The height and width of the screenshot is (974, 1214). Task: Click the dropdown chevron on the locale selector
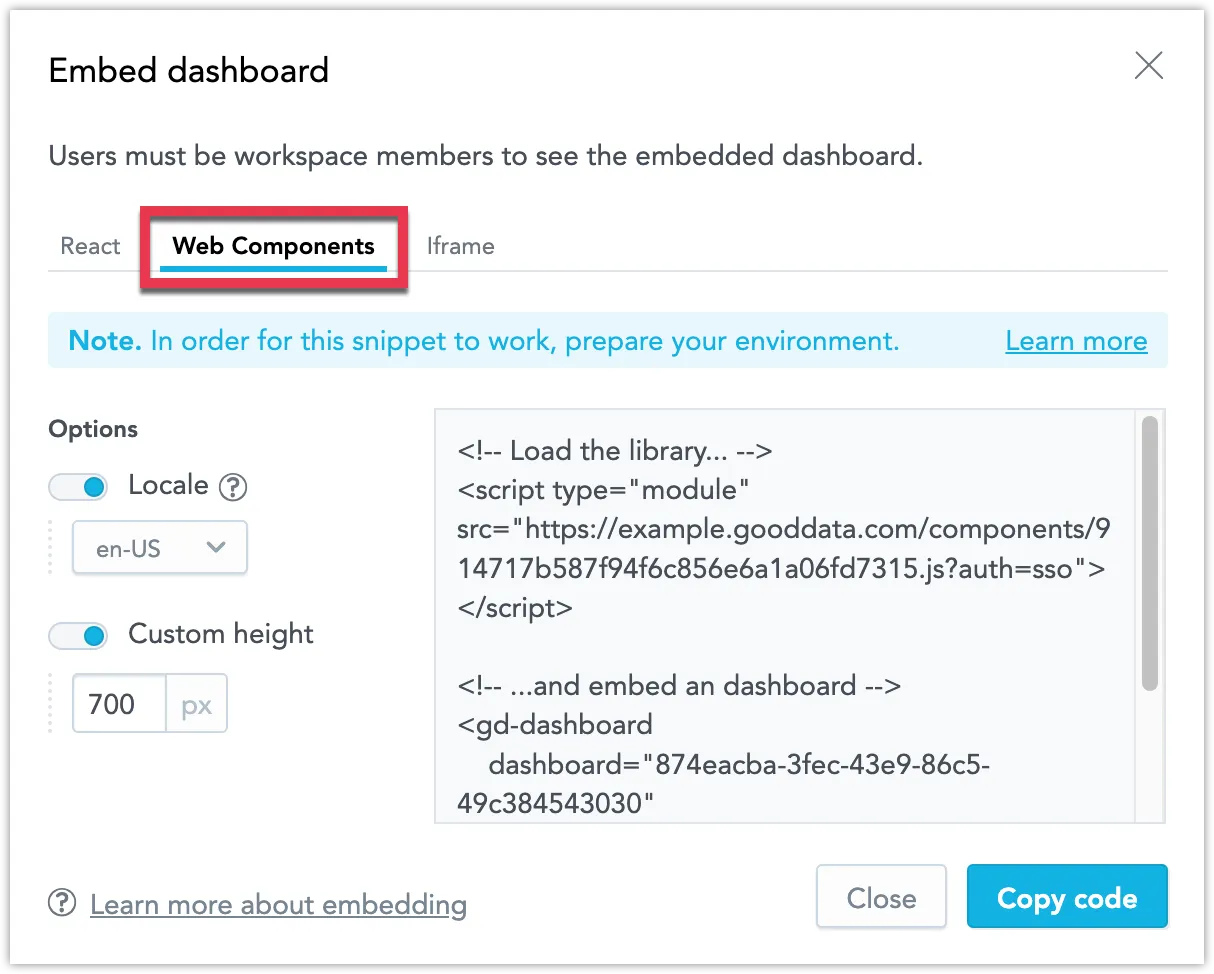[216, 547]
